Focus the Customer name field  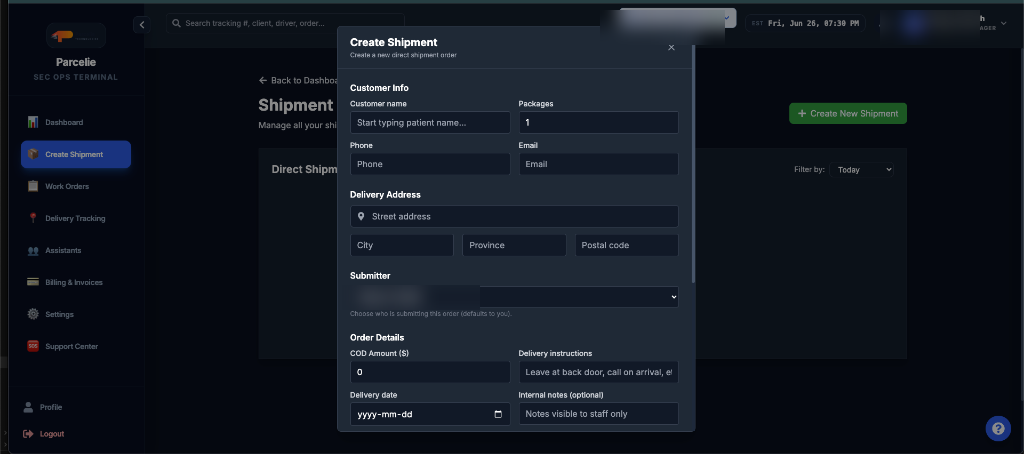click(430, 122)
